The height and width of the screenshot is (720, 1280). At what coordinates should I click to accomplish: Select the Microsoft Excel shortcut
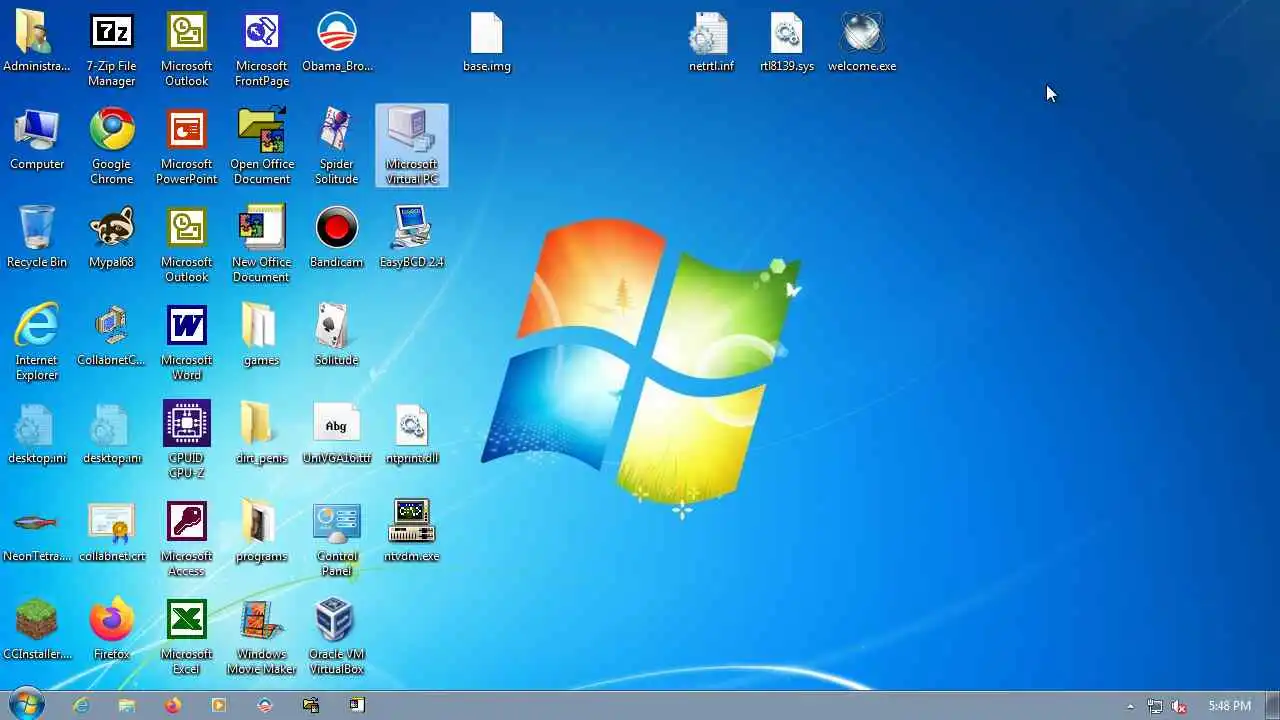click(x=186, y=637)
